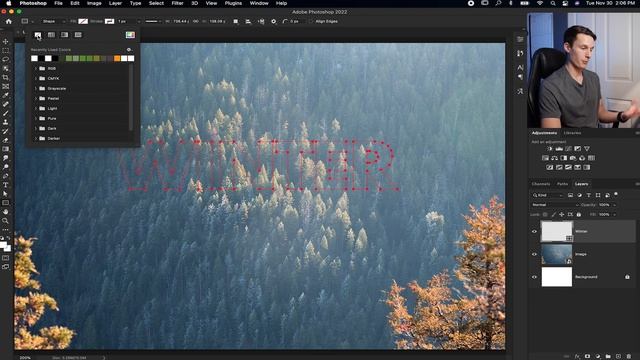Add Brightness/Contrast adjustment
The width and height of the screenshot is (640, 360).
[550, 149]
